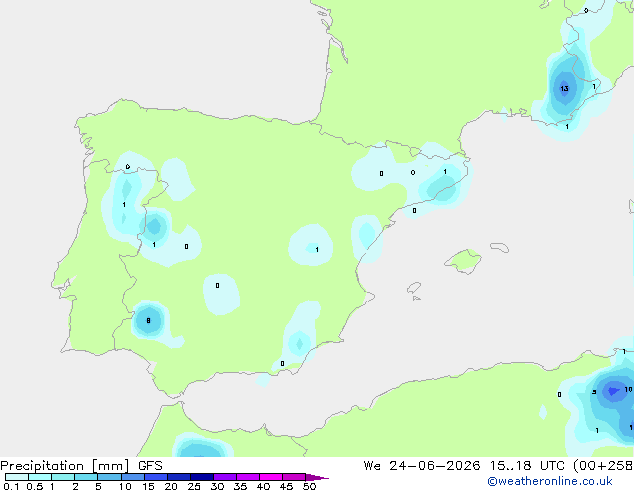
Task: Click the '50' legend scale label
Action: coord(309,486)
